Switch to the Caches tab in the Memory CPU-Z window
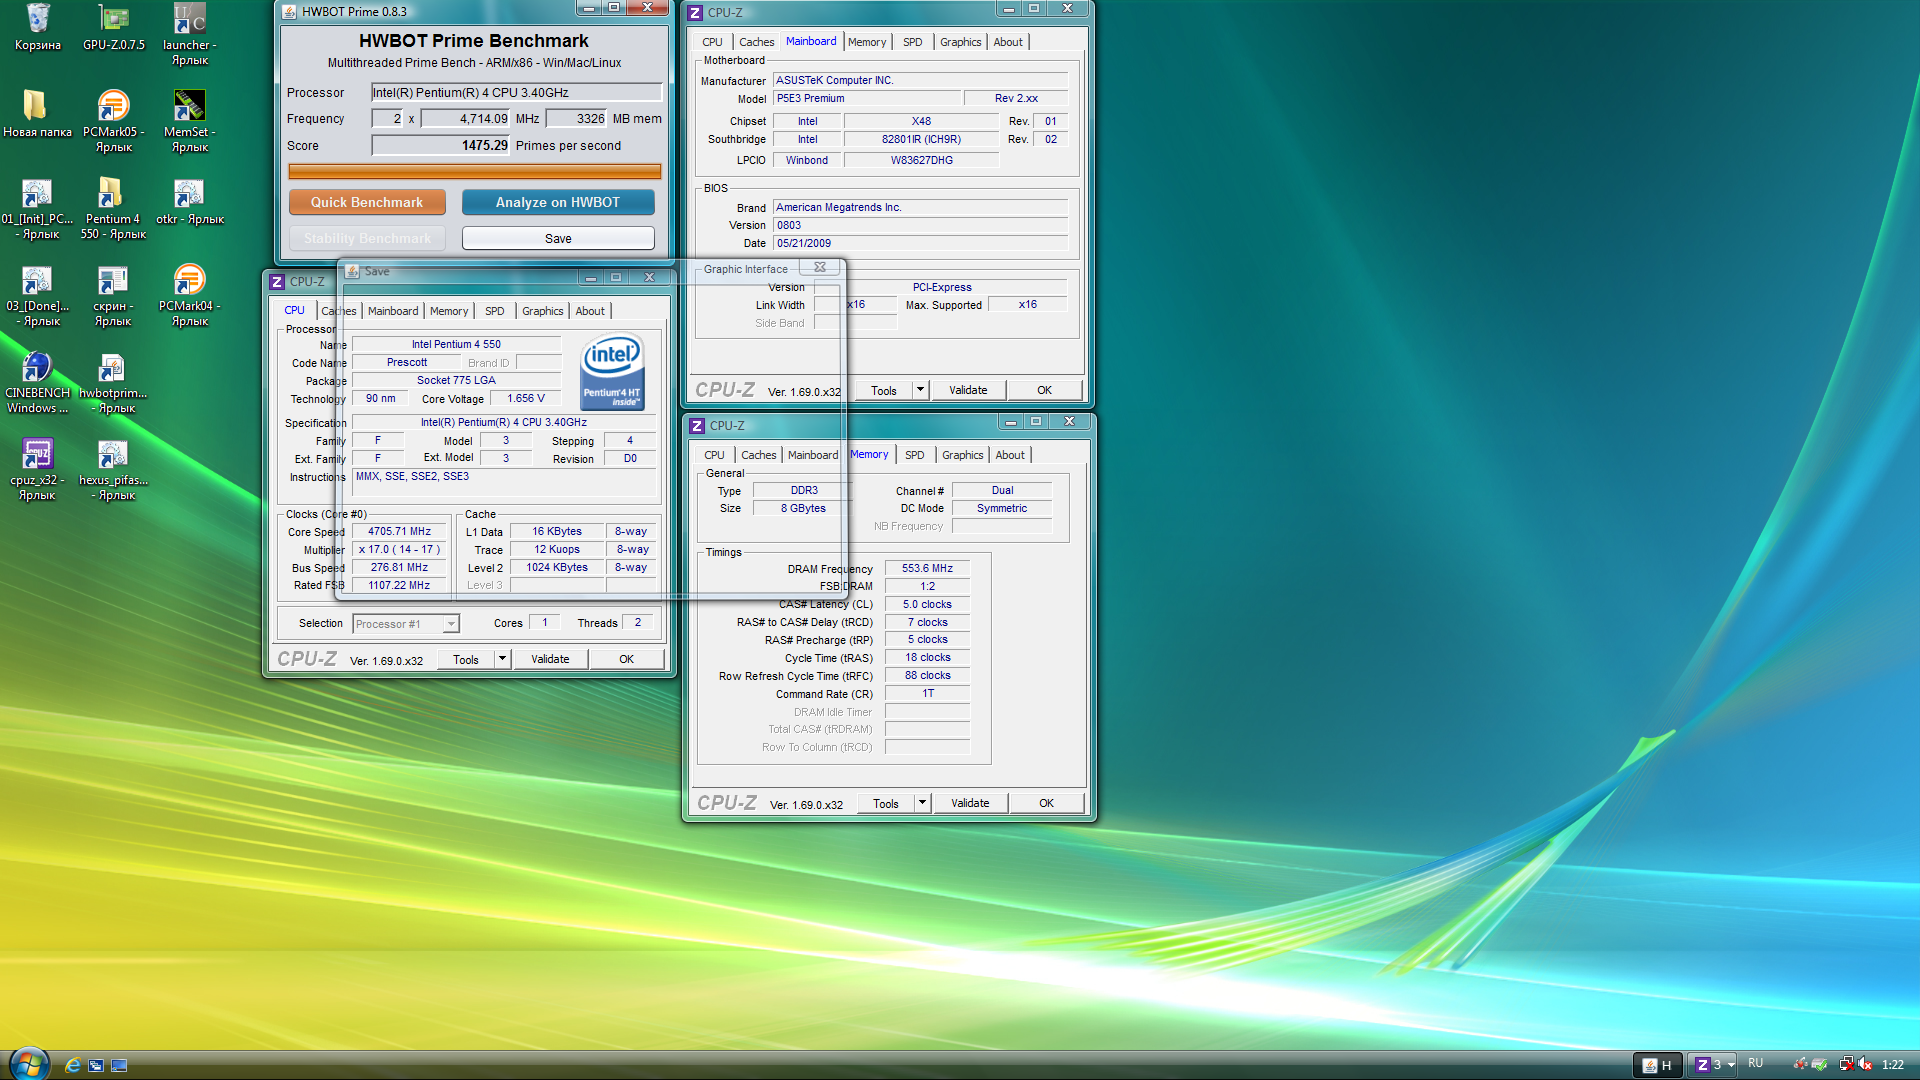This screenshot has height=1080, width=1920. 759,455
